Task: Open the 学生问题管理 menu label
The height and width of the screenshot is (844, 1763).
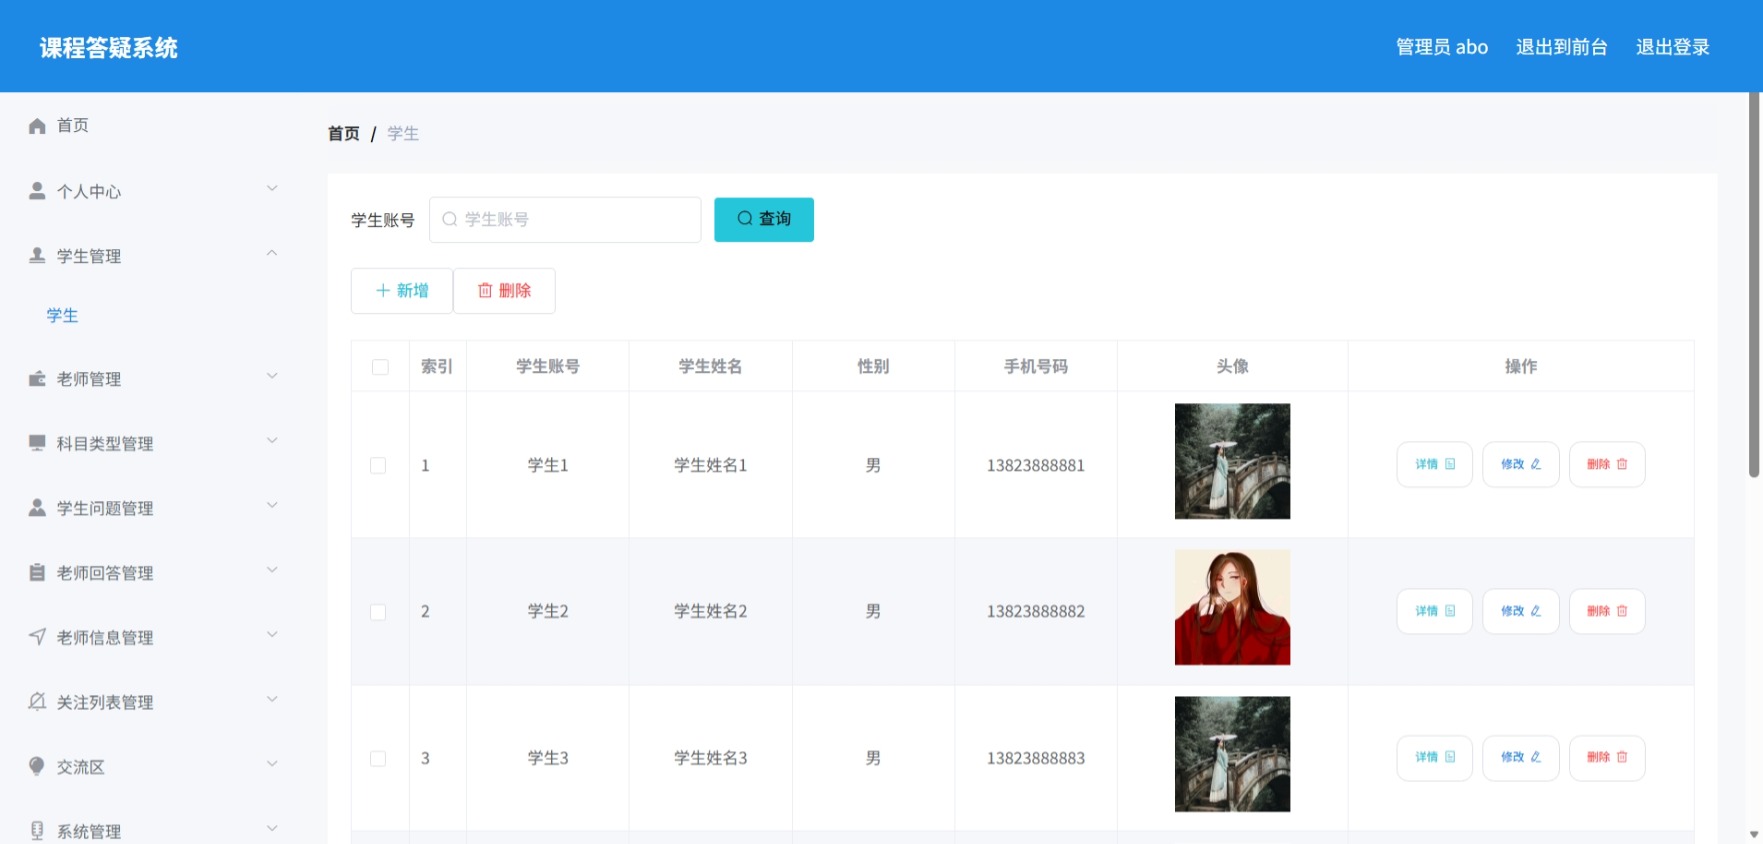Action: click(x=105, y=508)
